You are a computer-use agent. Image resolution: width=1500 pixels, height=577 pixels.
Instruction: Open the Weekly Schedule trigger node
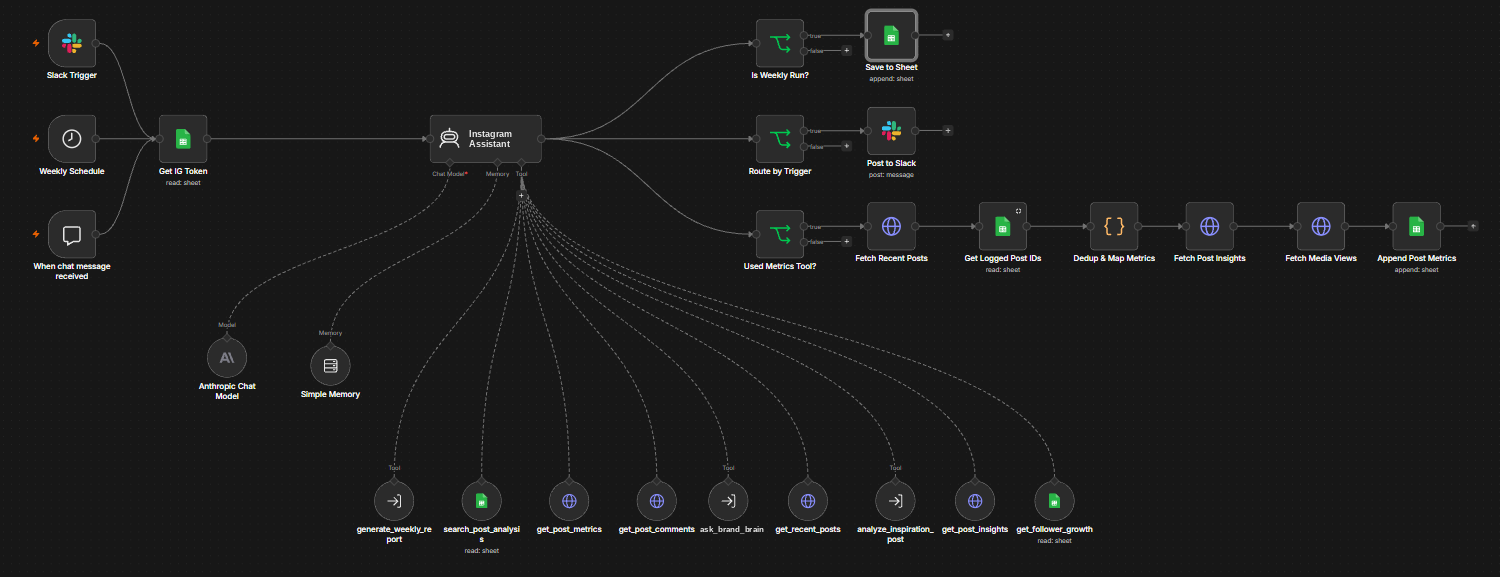pyautogui.click(x=72, y=139)
